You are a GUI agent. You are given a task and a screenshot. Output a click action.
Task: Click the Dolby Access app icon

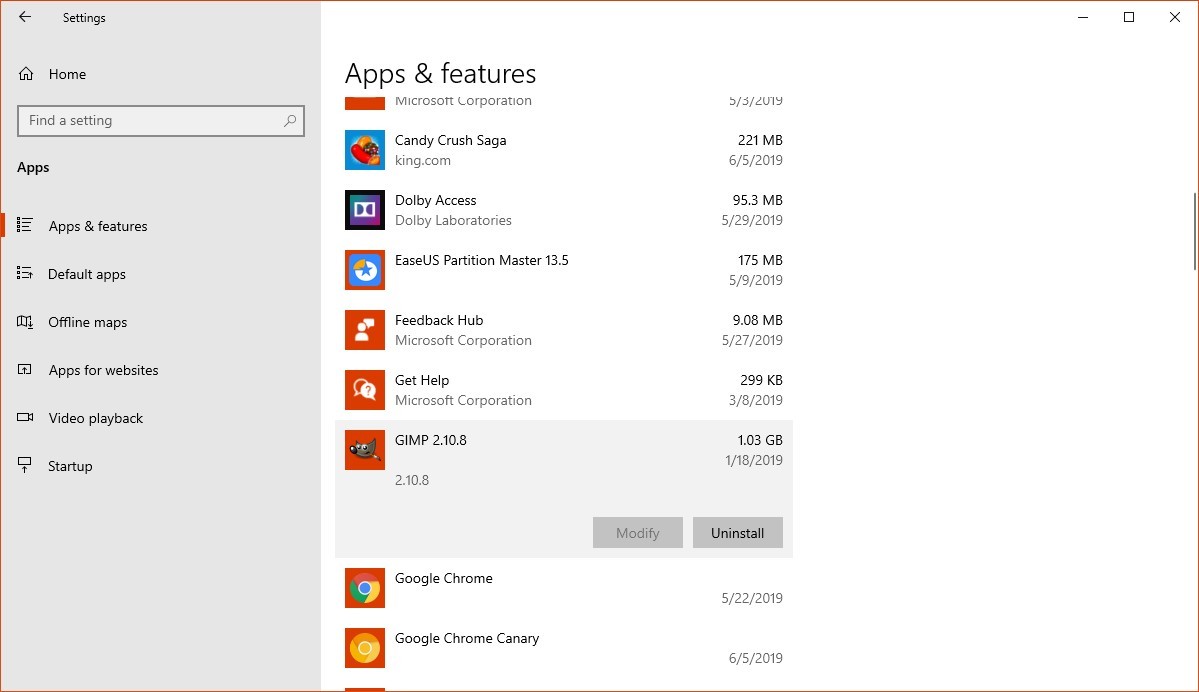tap(365, 210)
